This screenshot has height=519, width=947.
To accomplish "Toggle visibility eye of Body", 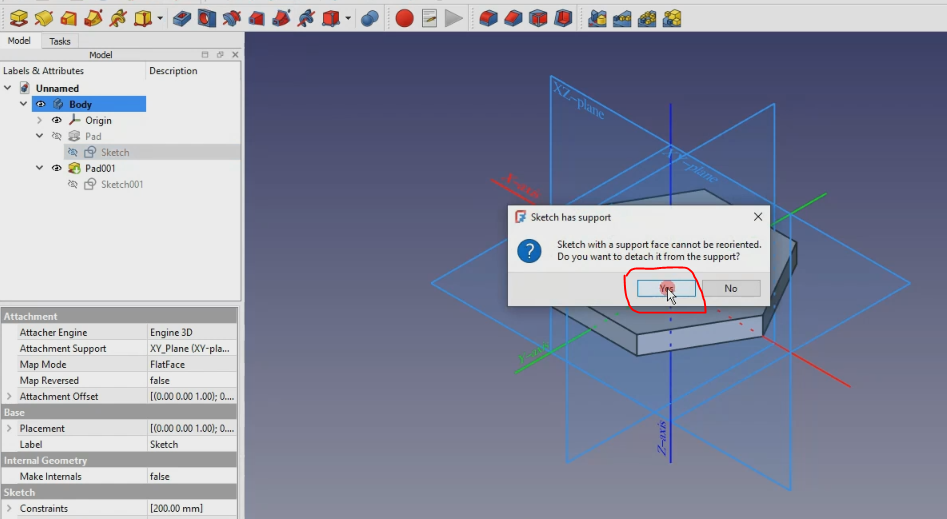I will [x=40, y=104].
